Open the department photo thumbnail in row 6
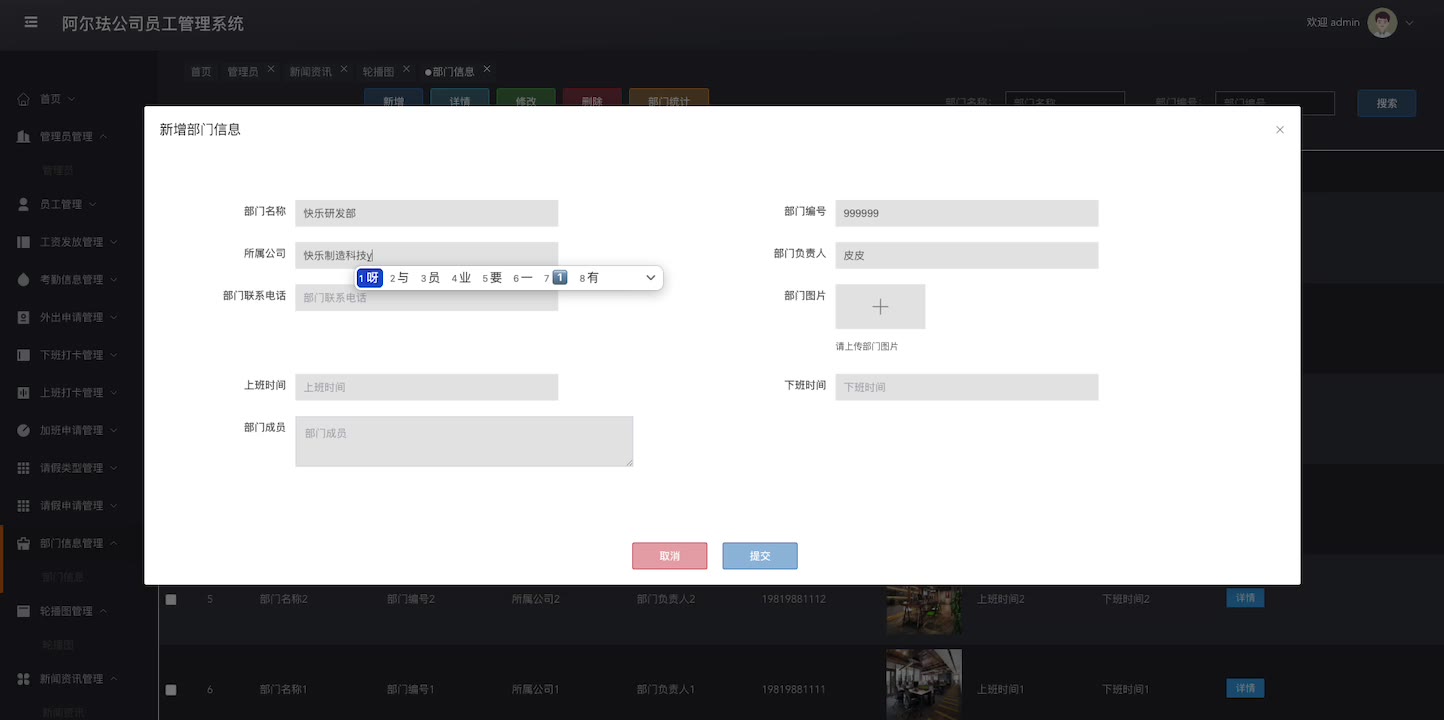The width and height of the screenshot is (1444, 720). 924,684
